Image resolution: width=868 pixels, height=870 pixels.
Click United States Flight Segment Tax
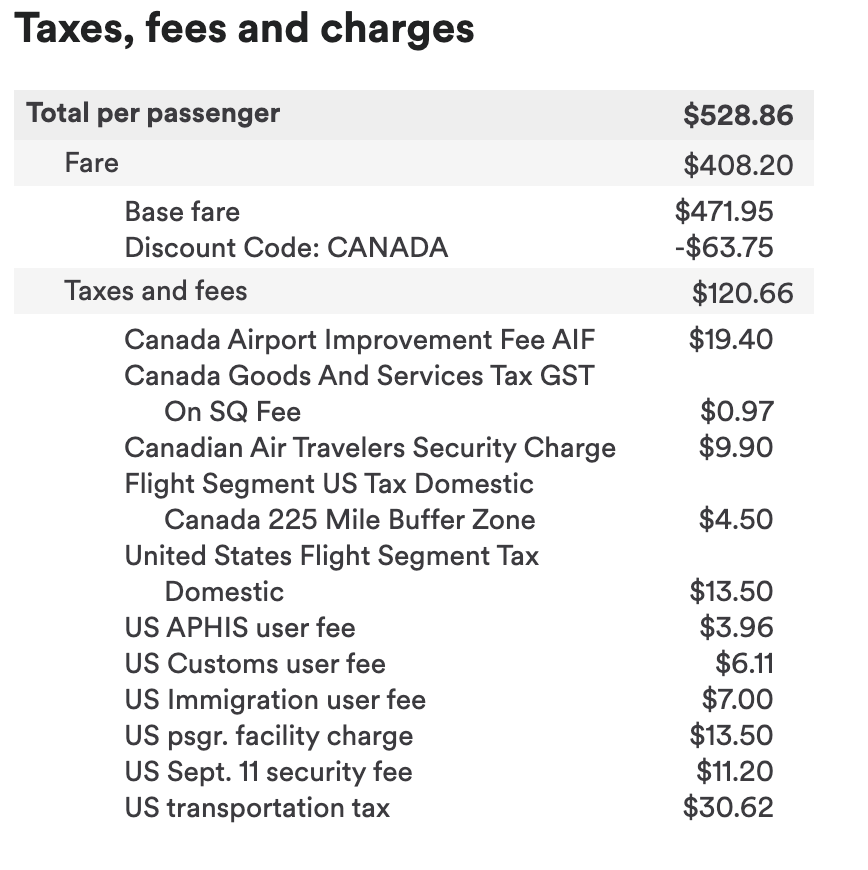(x=331, y=556)
